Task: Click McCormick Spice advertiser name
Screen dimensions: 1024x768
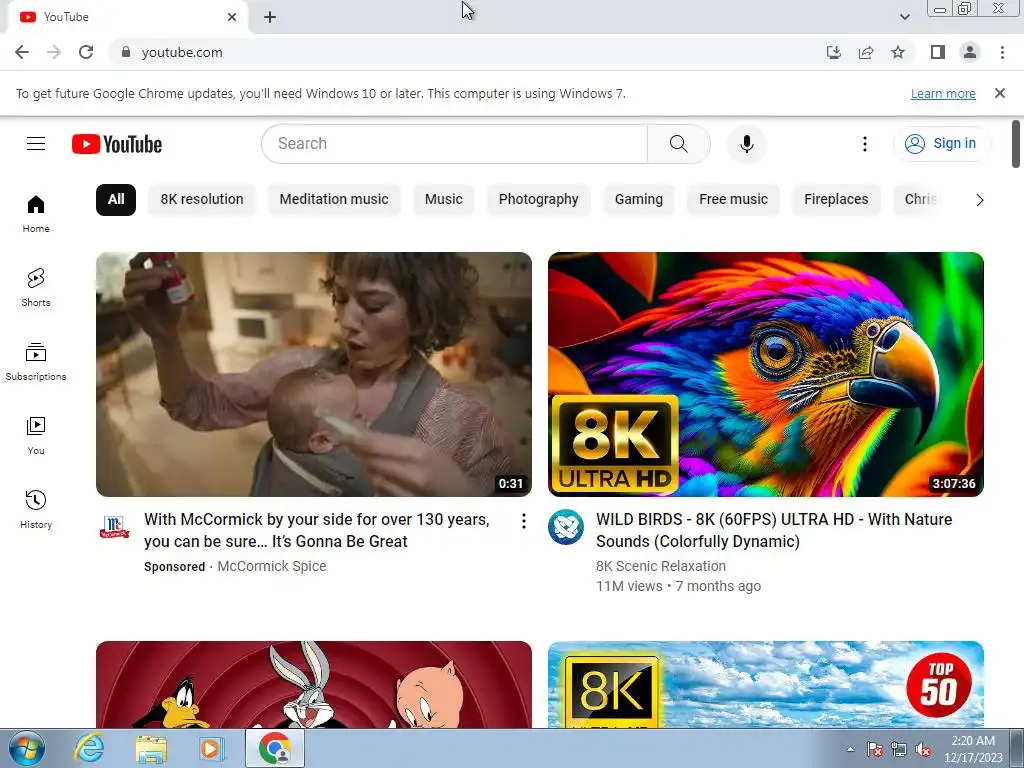Action: (x=272, y=566)
